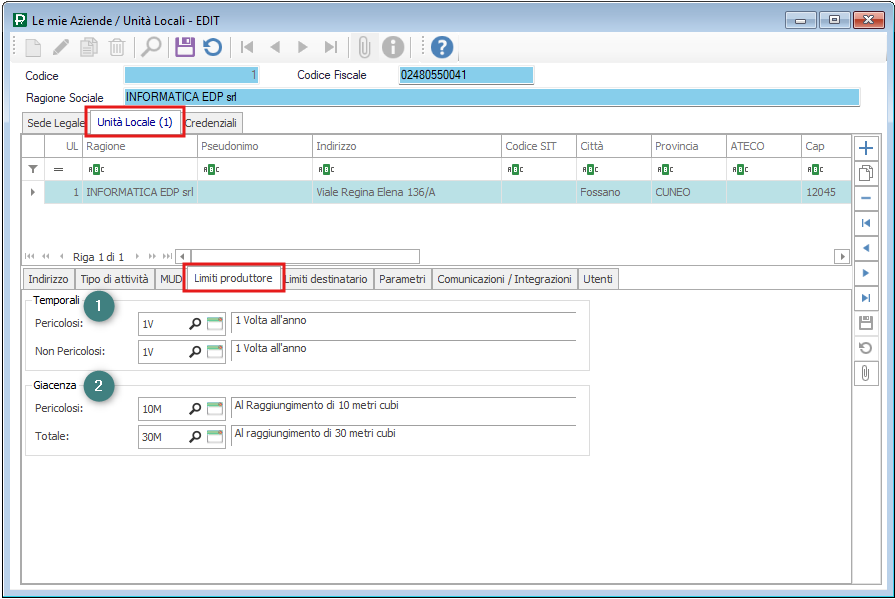The width and height of the screenshot is (895, 599).
Task: Click the attachment paperclip in right sidebar
Action: pos(866,373)
